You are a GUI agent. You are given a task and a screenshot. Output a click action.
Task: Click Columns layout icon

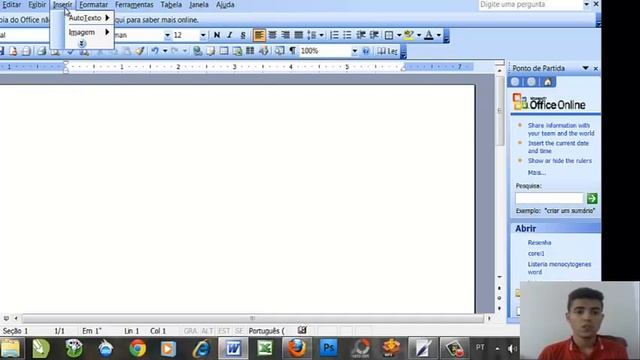[x=250, y=51]
